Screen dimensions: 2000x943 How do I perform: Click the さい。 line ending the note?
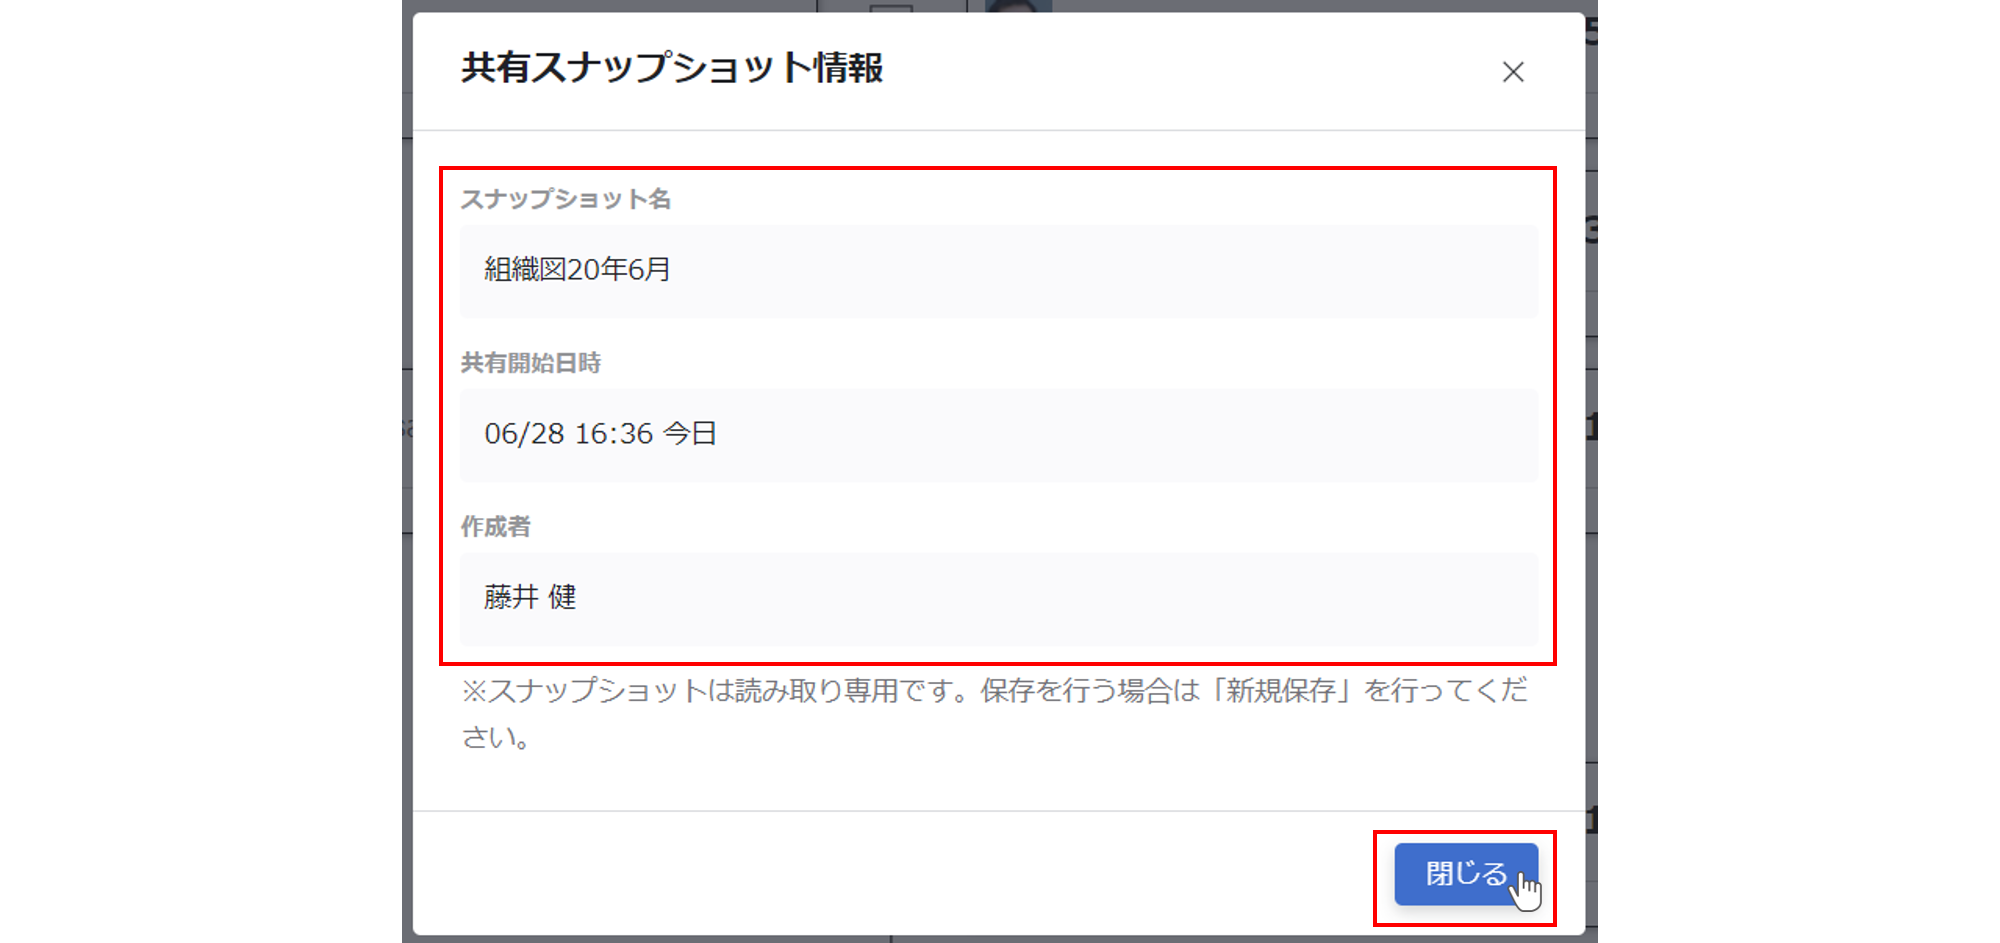coord(497,738)
